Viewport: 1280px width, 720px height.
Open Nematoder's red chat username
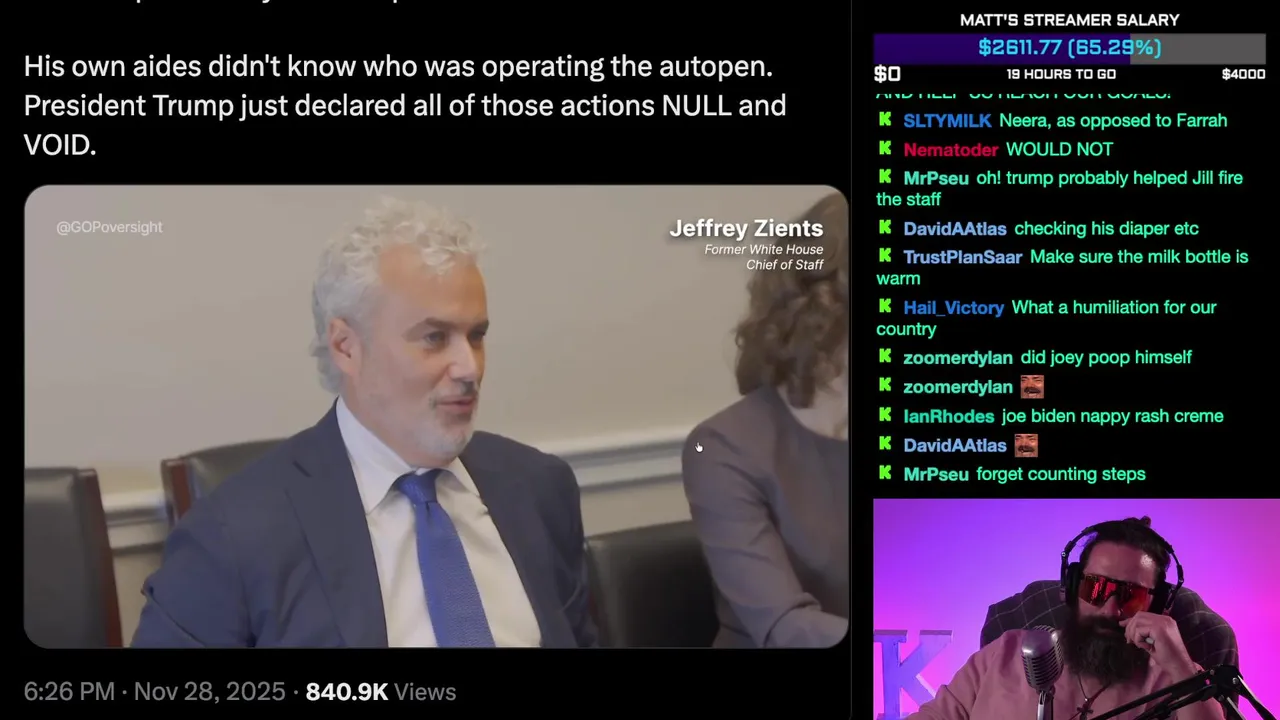coord(950,149)
